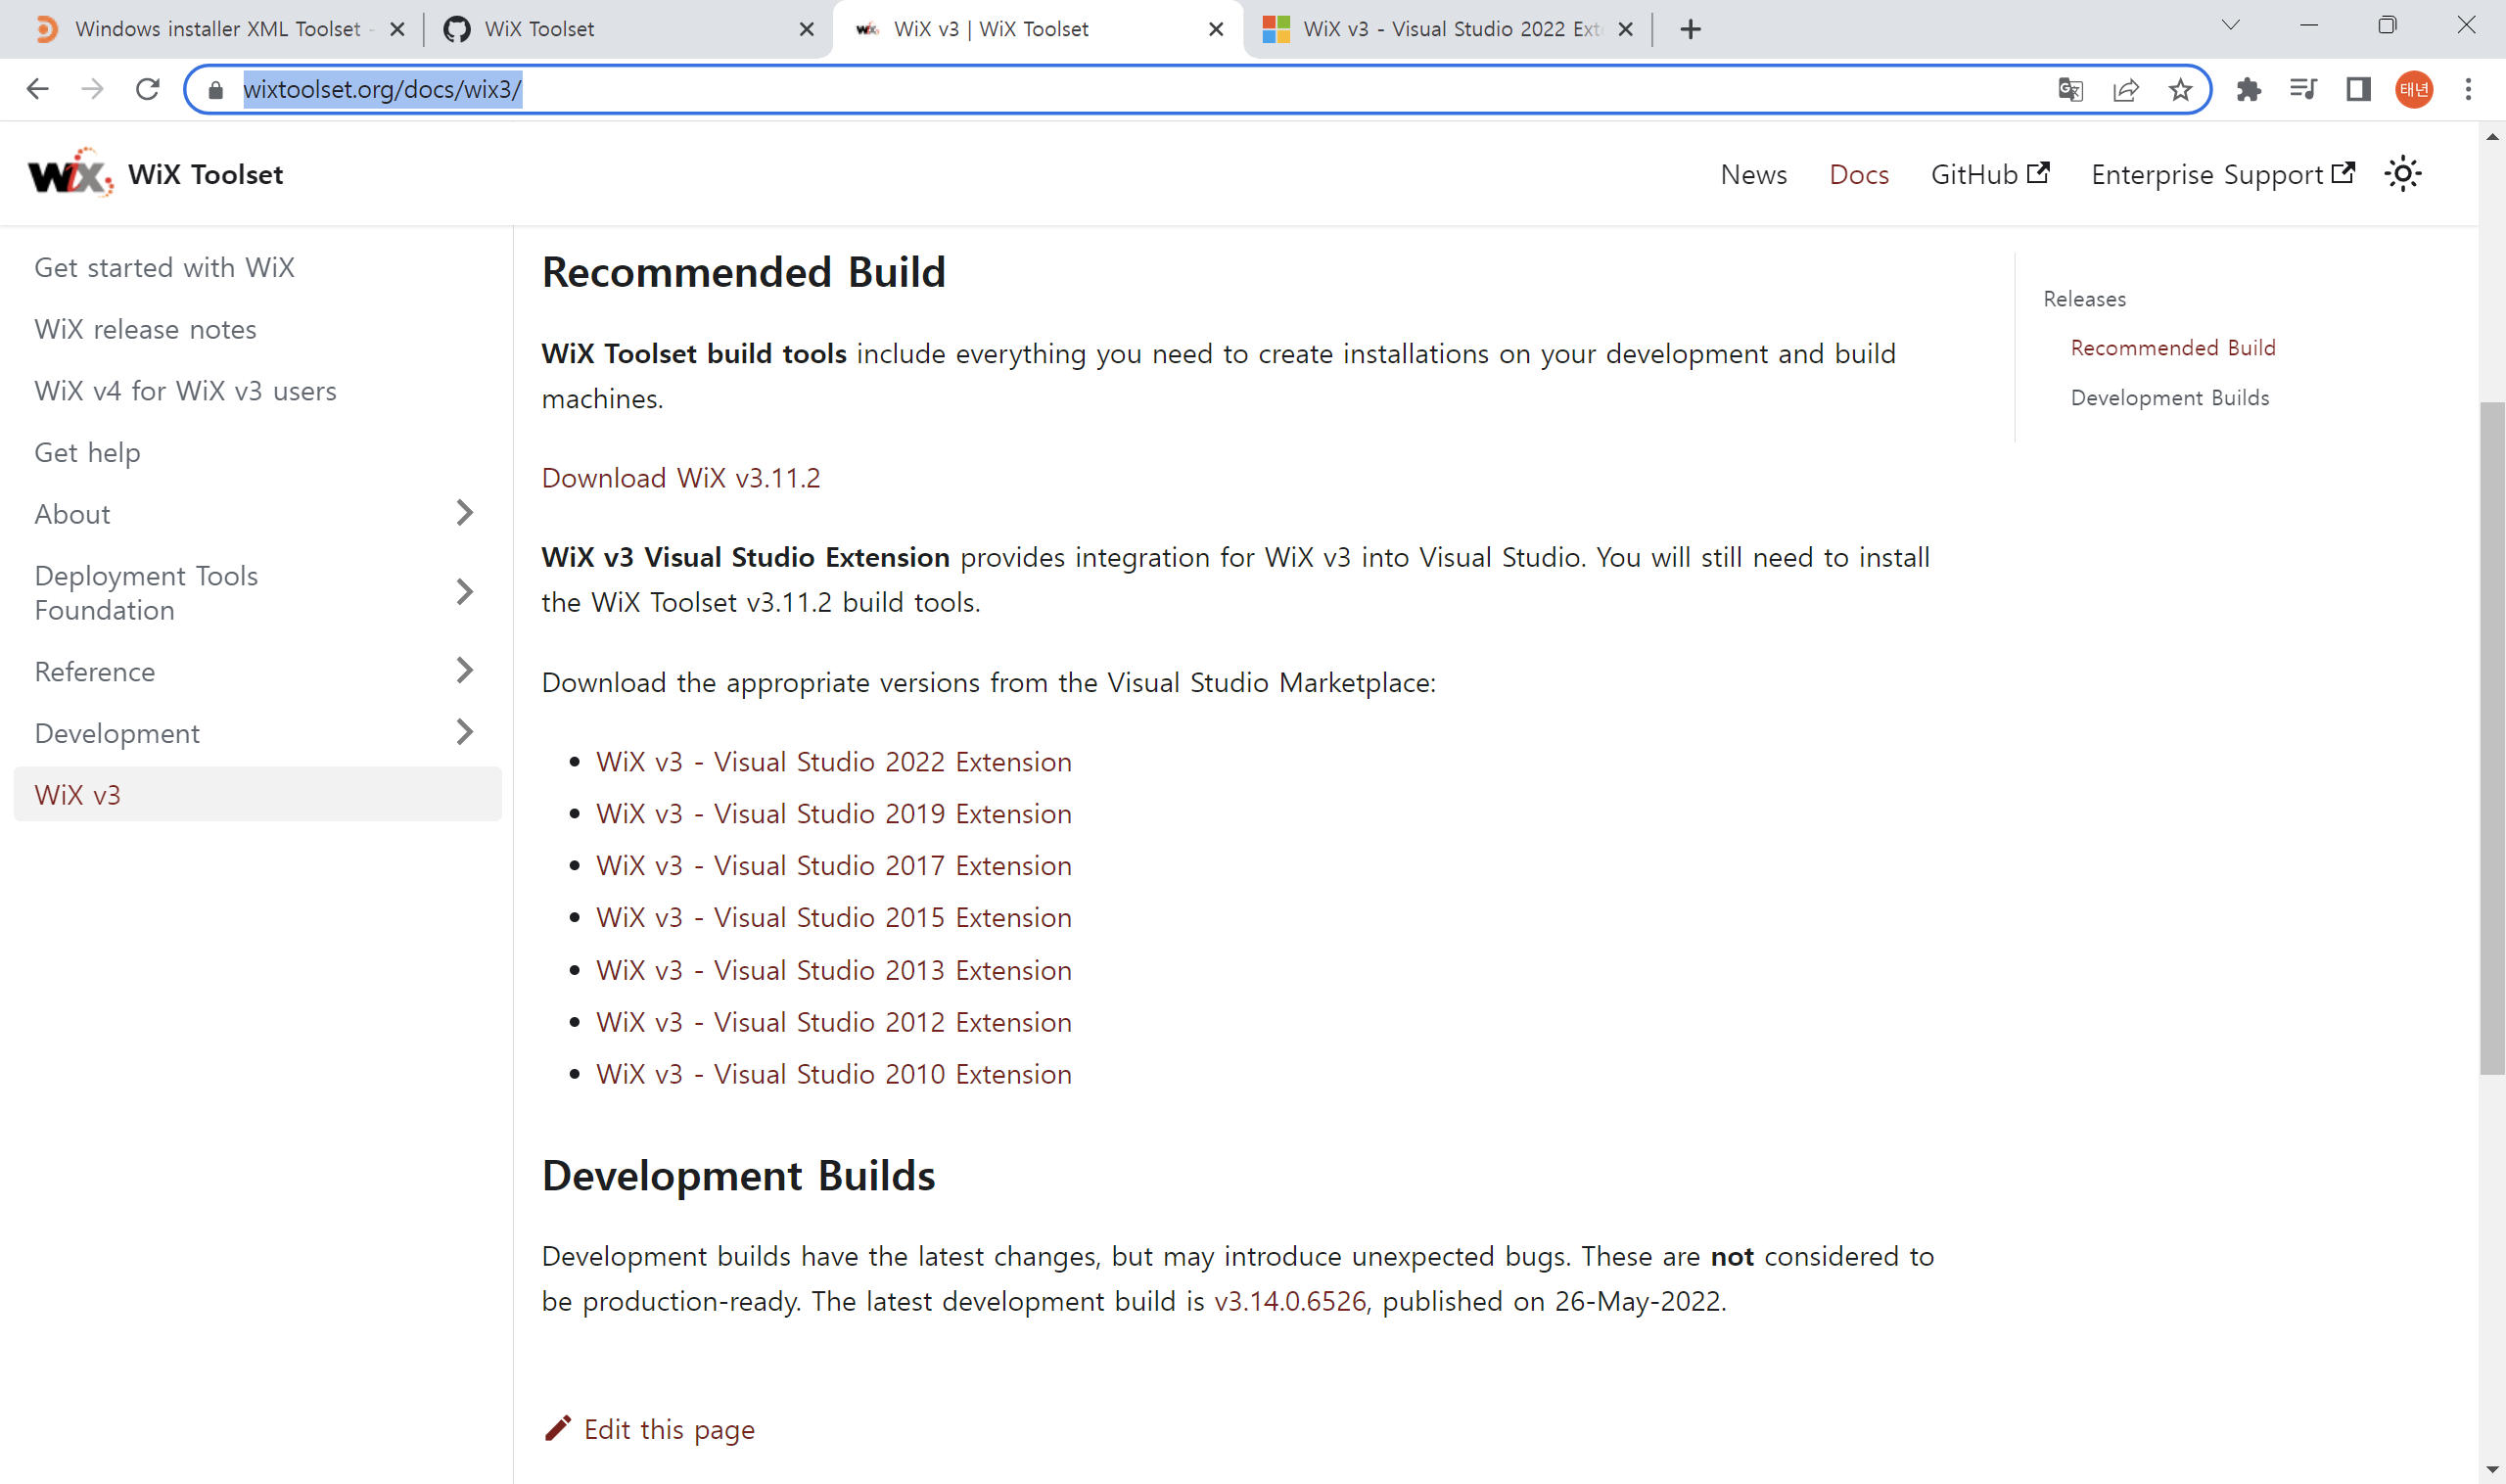Click the browser forward arrow

(x=93, y=89)
